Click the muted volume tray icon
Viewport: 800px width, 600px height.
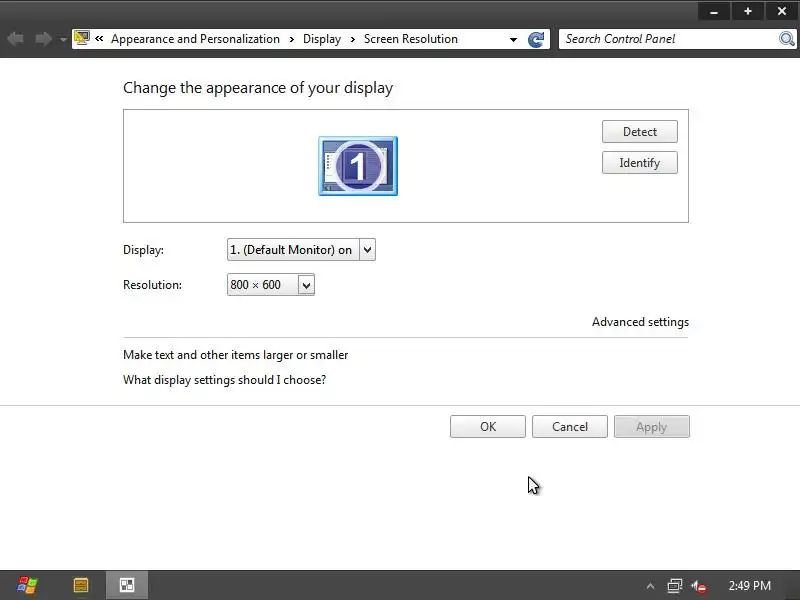699,586
